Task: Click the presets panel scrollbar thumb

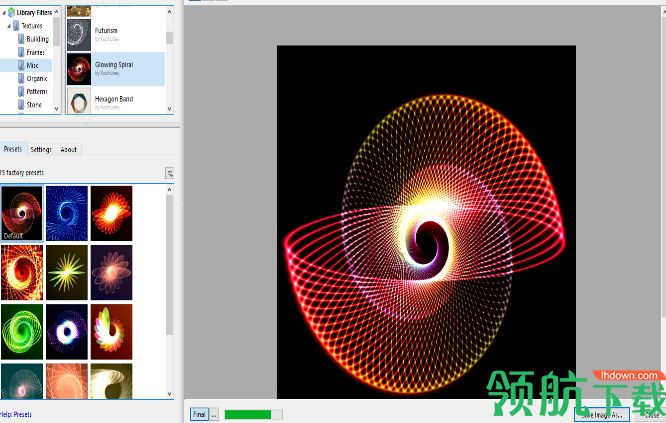Action: (169, 265)
